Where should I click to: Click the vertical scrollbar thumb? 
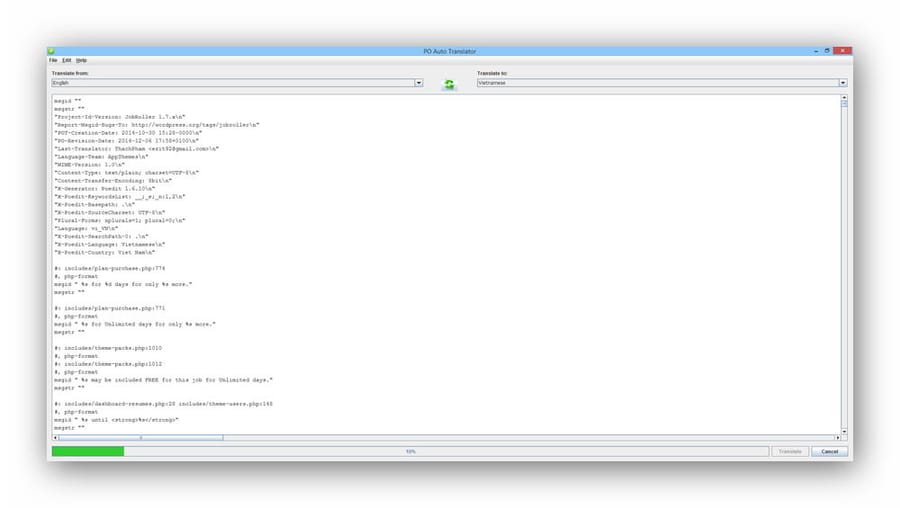click(x=844, y=104)
